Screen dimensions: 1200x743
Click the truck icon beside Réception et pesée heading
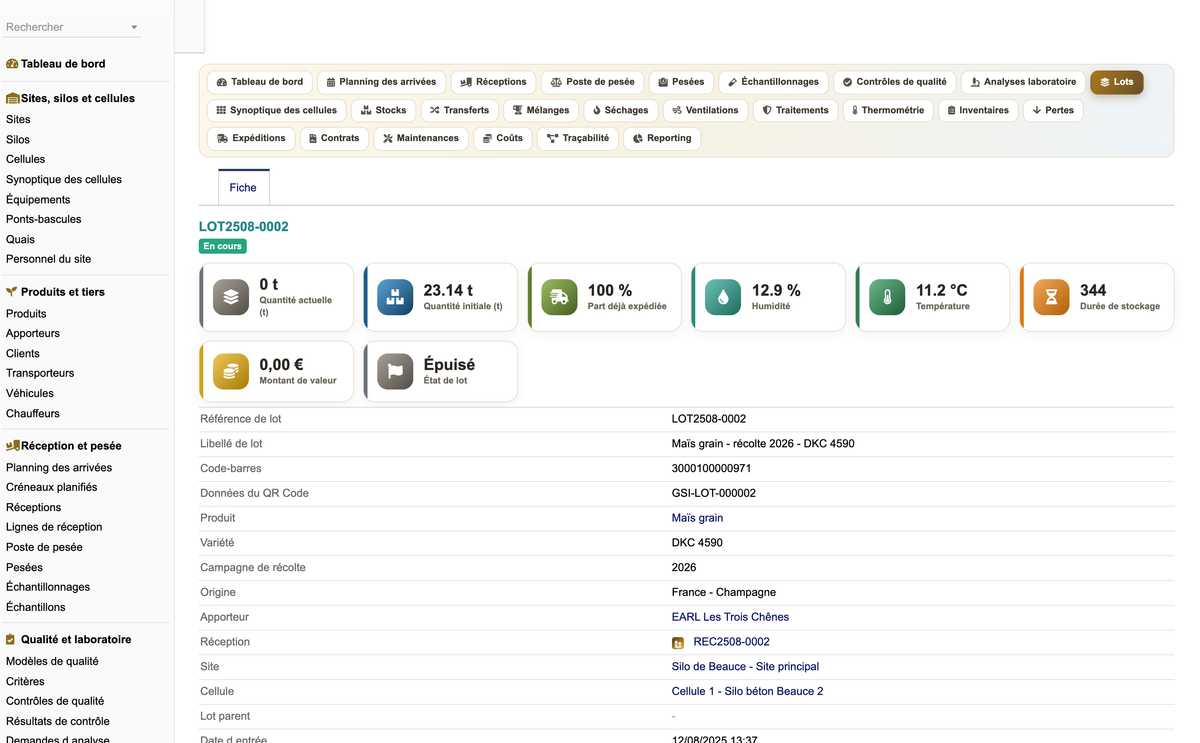tap(13, 446)
